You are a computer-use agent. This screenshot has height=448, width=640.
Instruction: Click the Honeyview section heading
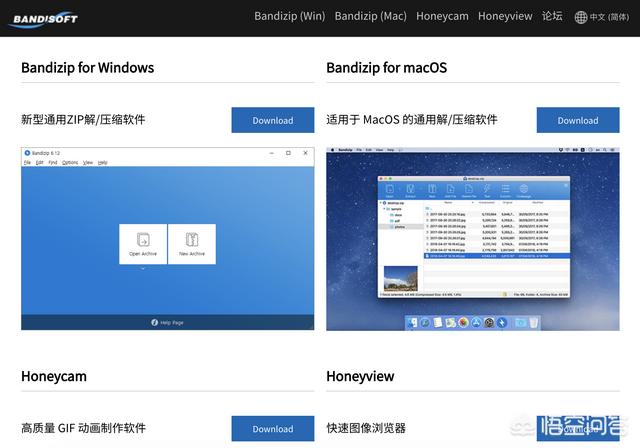click(x=360, y=376)
